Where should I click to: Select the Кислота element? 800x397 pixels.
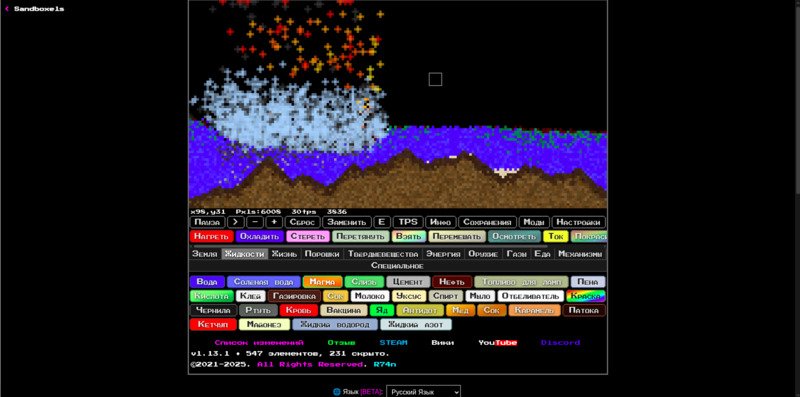coord(212,296)
